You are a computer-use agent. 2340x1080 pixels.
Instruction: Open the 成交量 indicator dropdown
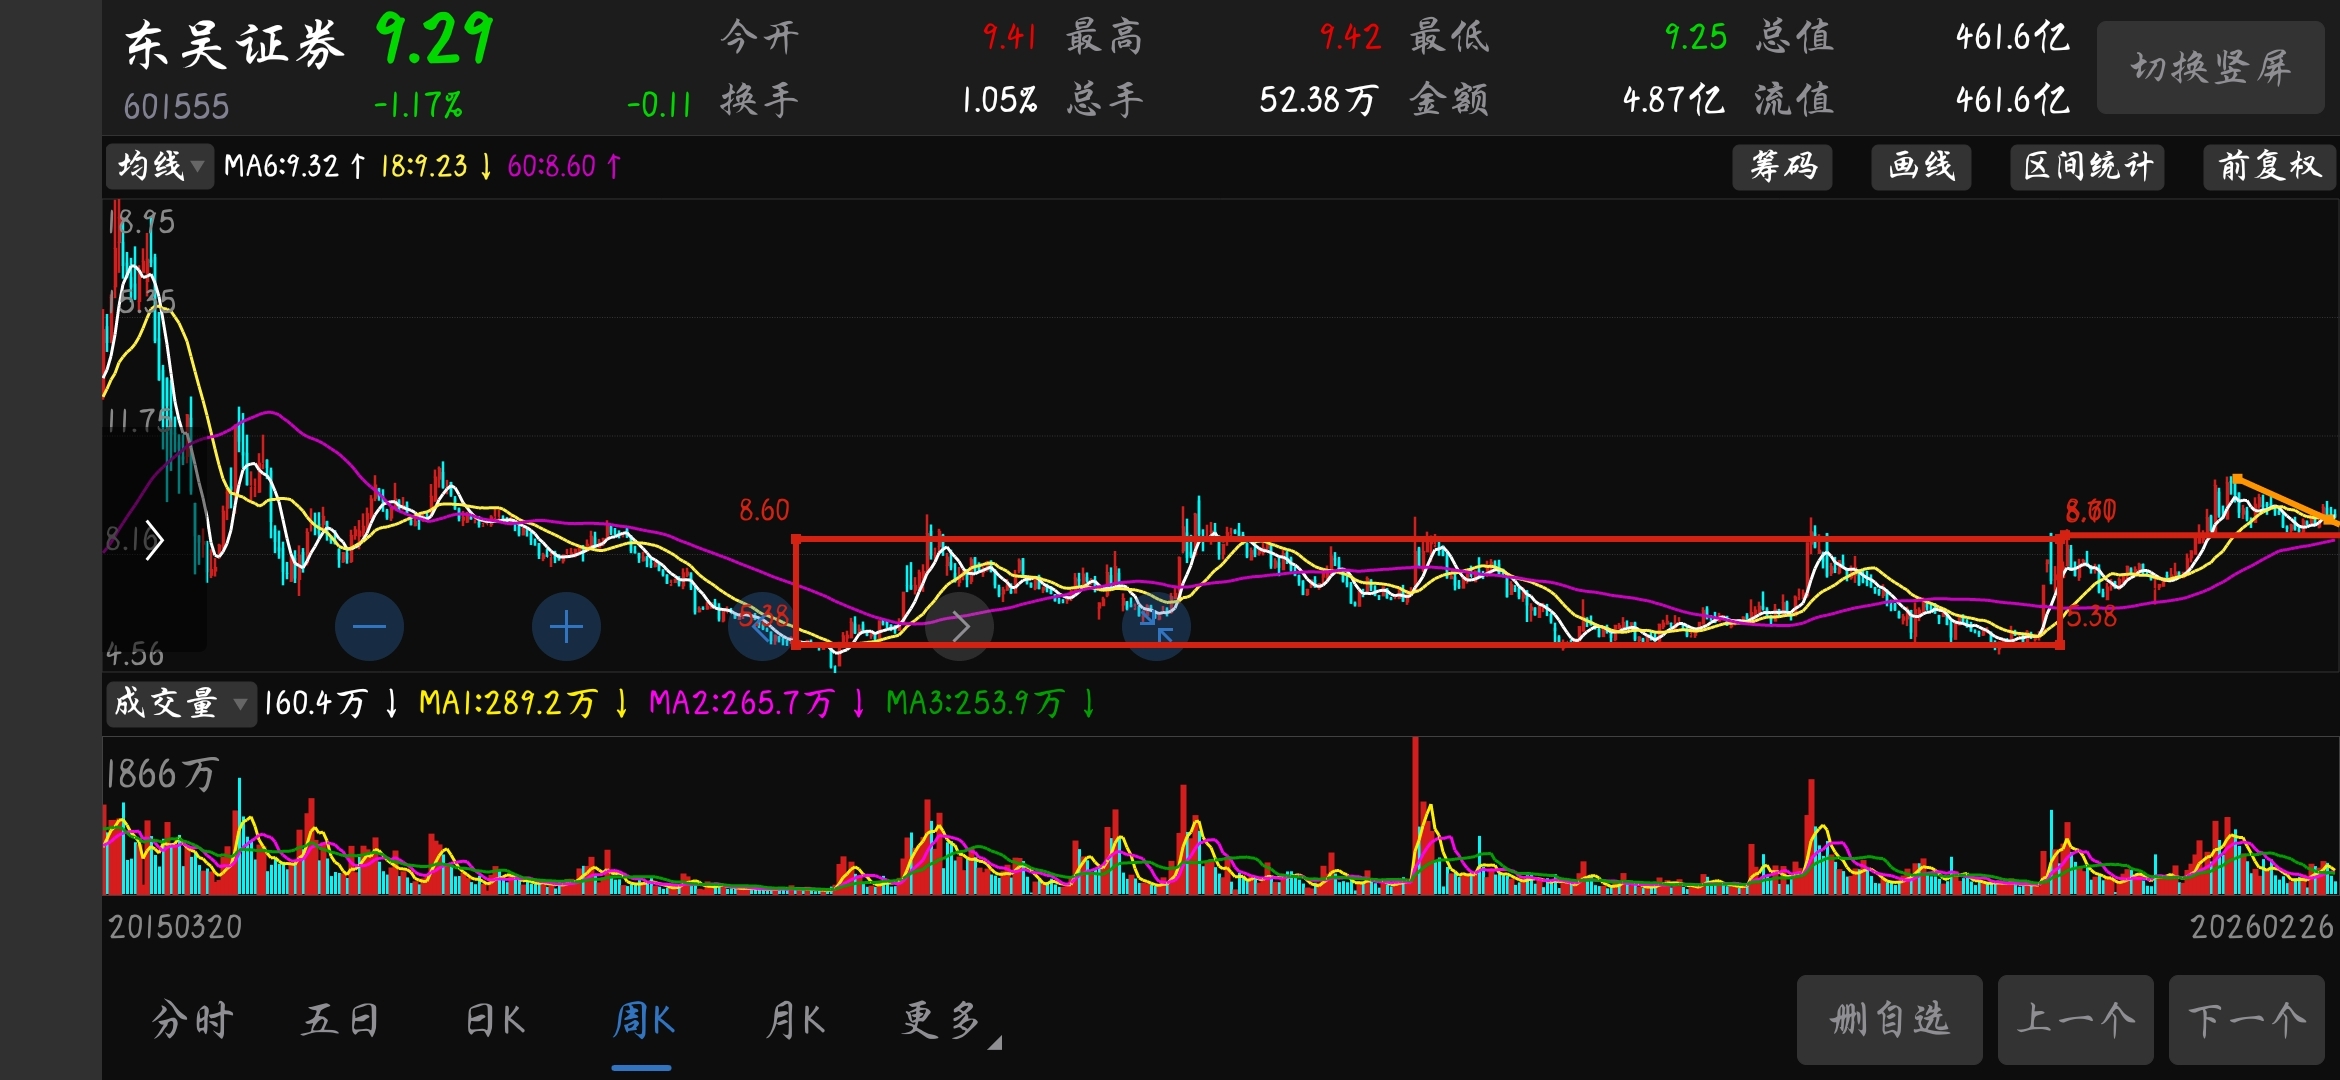[180, 703]
